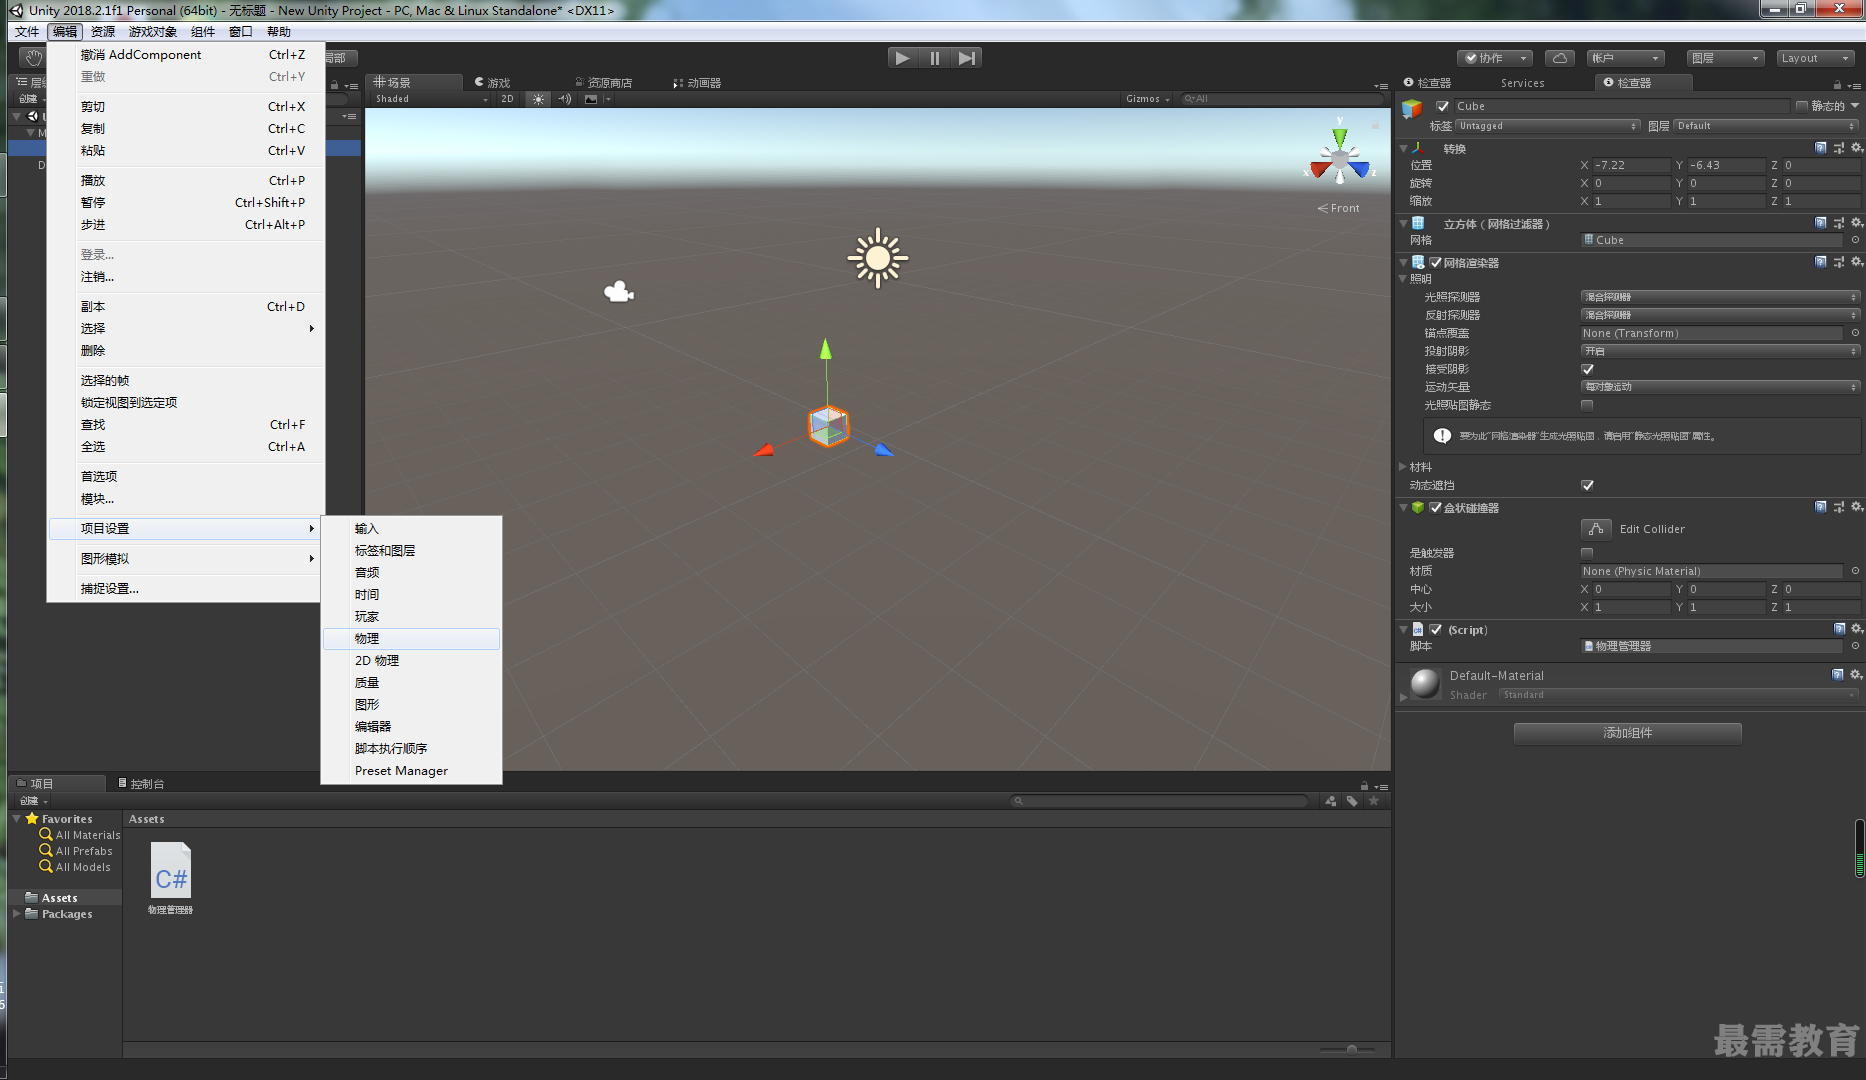Toggle 静态的 static checkbox
This screenshot has width=1866, height=1080.
(x=1802, y=106)
